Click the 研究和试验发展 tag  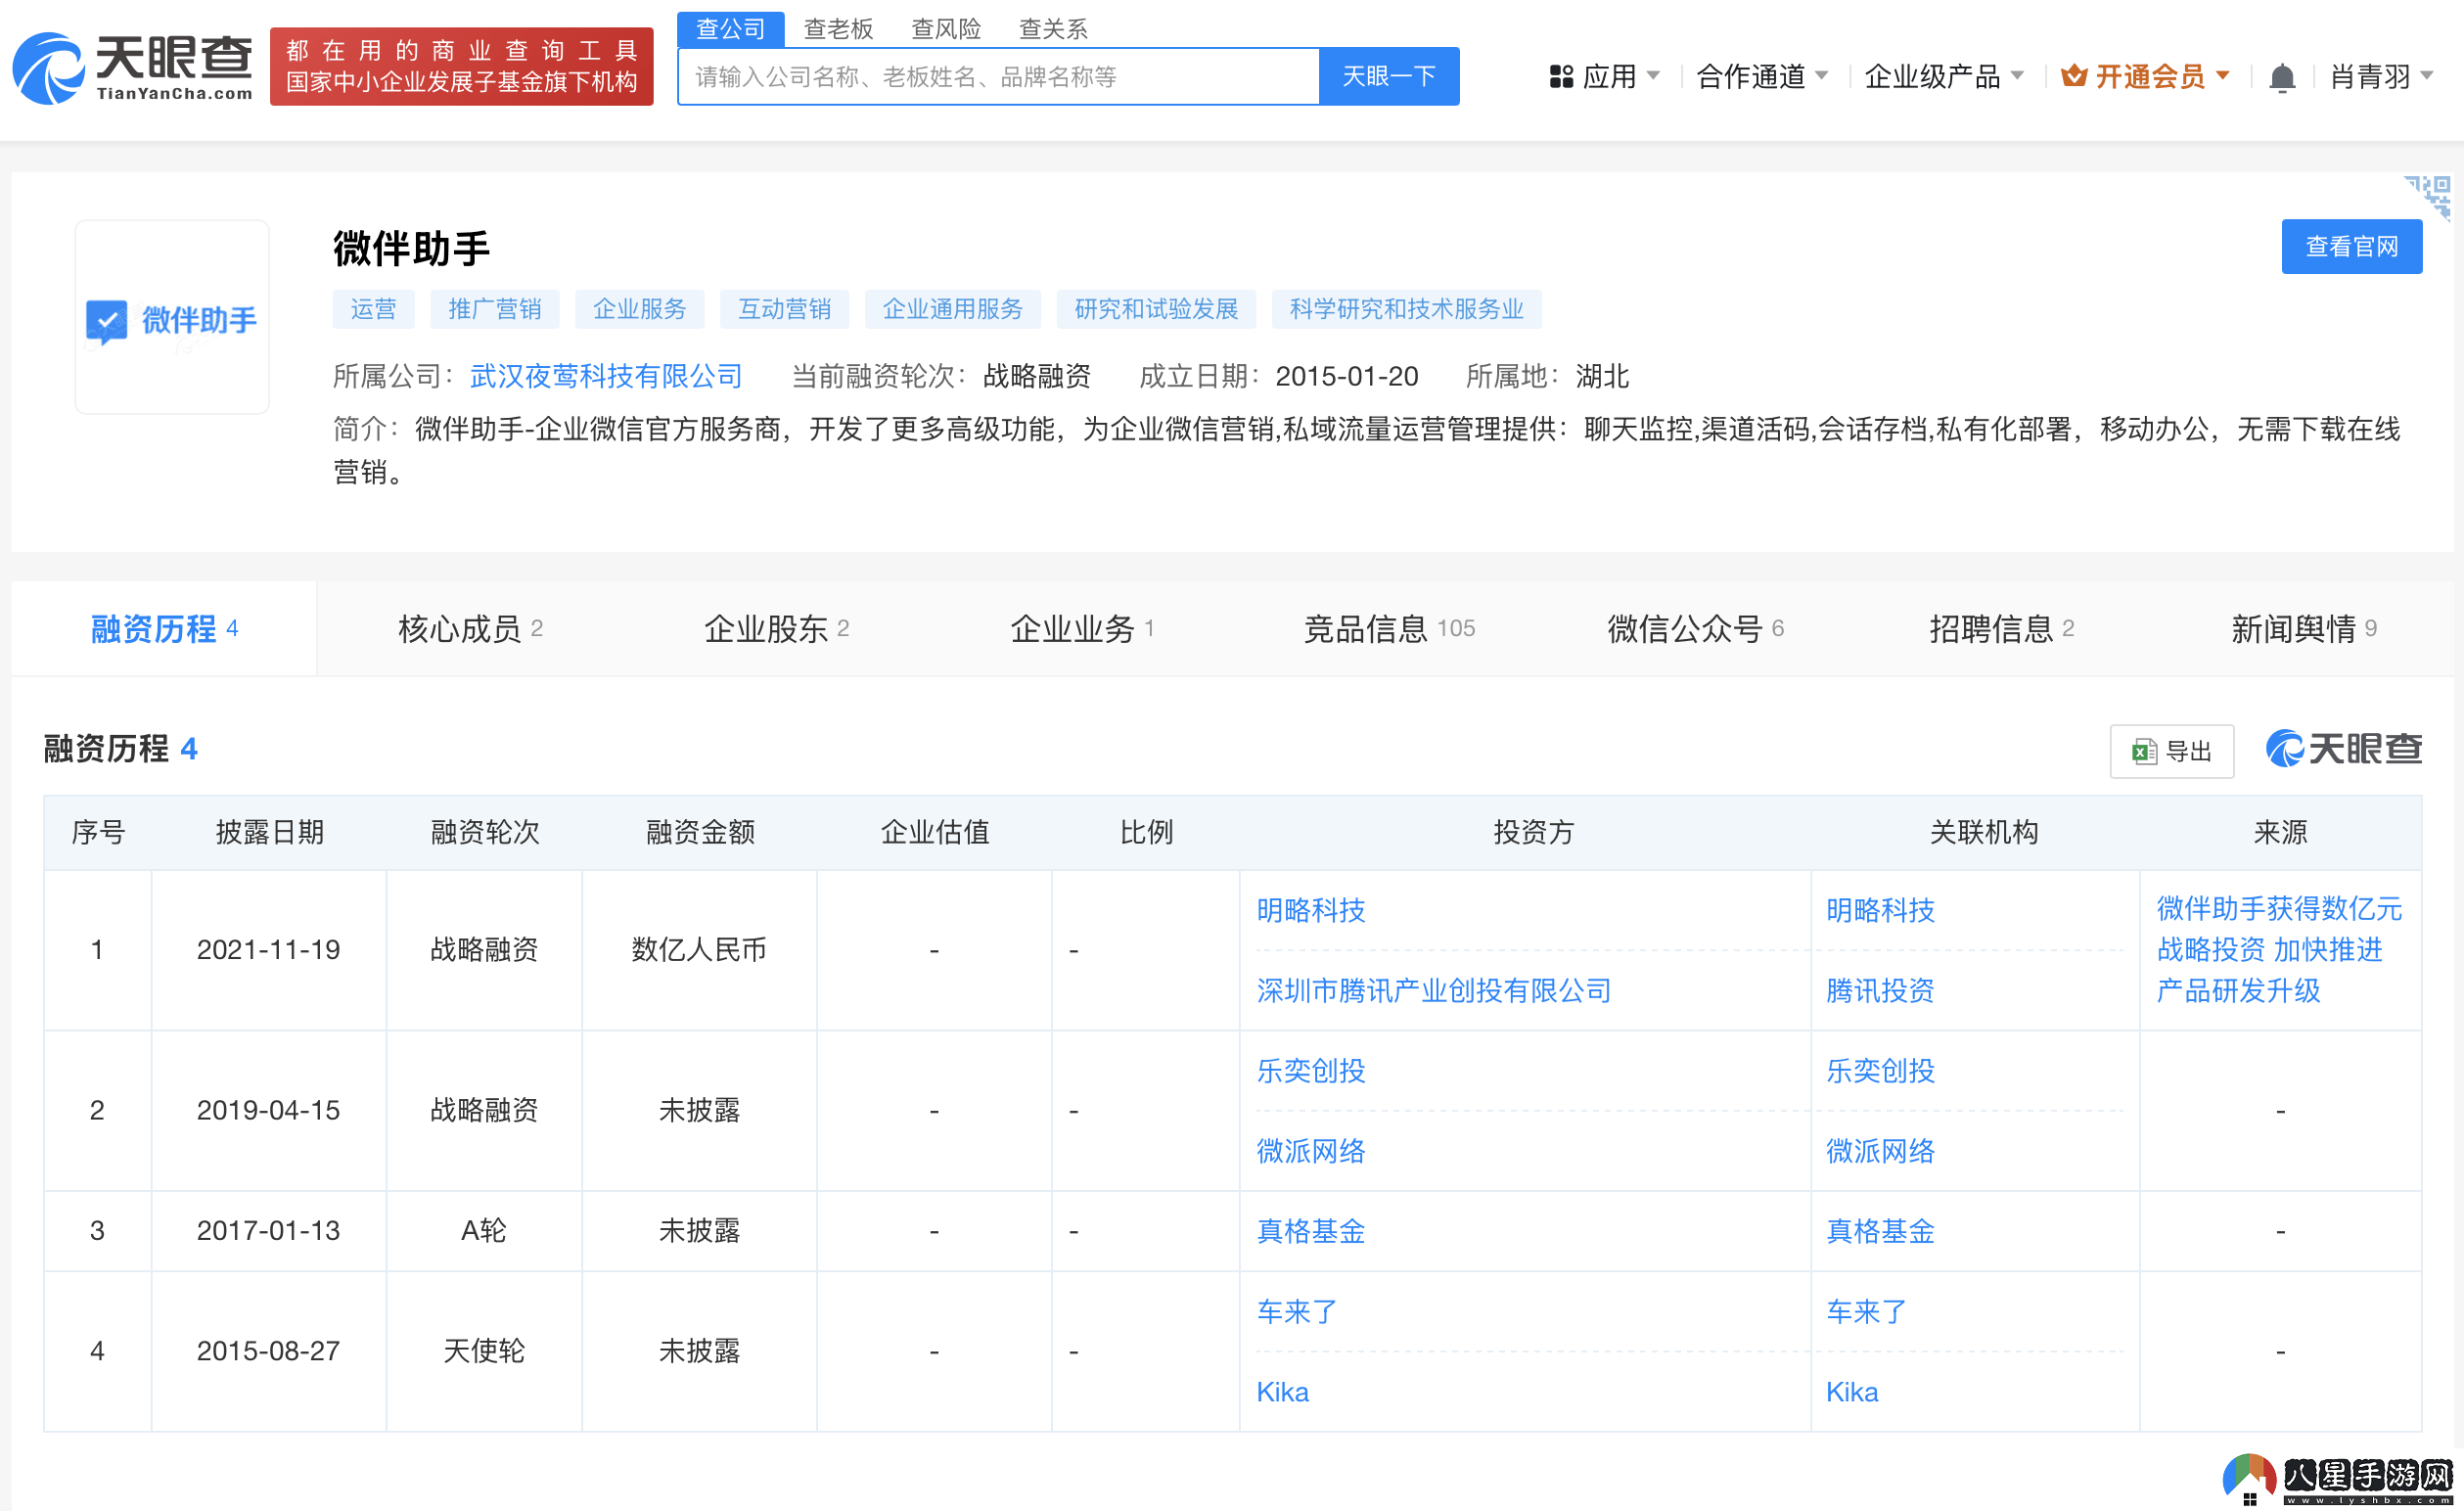click(x=1156, y=309)
